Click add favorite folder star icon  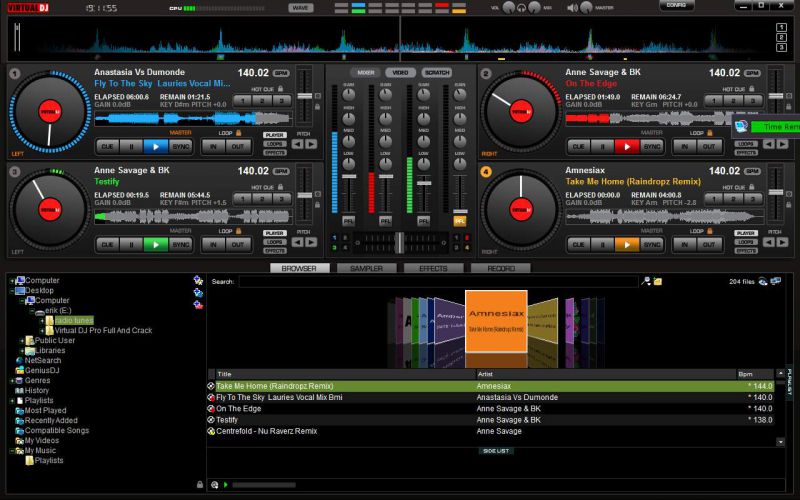point(198,280)
